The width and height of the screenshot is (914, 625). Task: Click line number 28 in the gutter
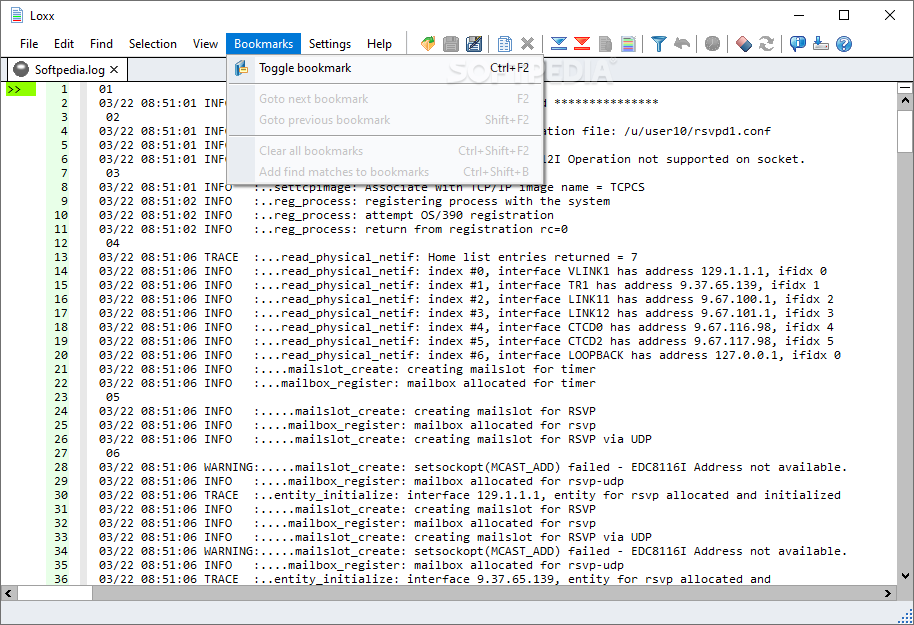pyautogui.click(x=61, y=467)
